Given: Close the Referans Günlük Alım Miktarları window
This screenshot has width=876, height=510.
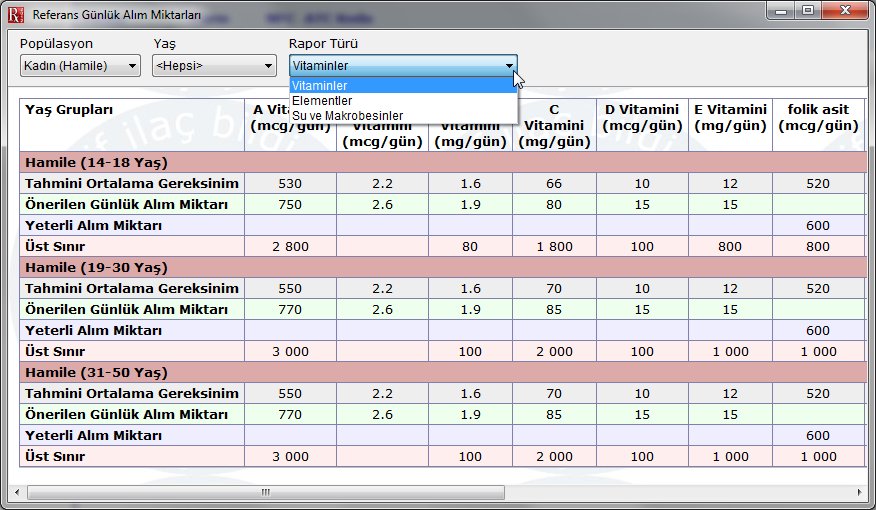Looking at the screenshot, I should [842, 12].
